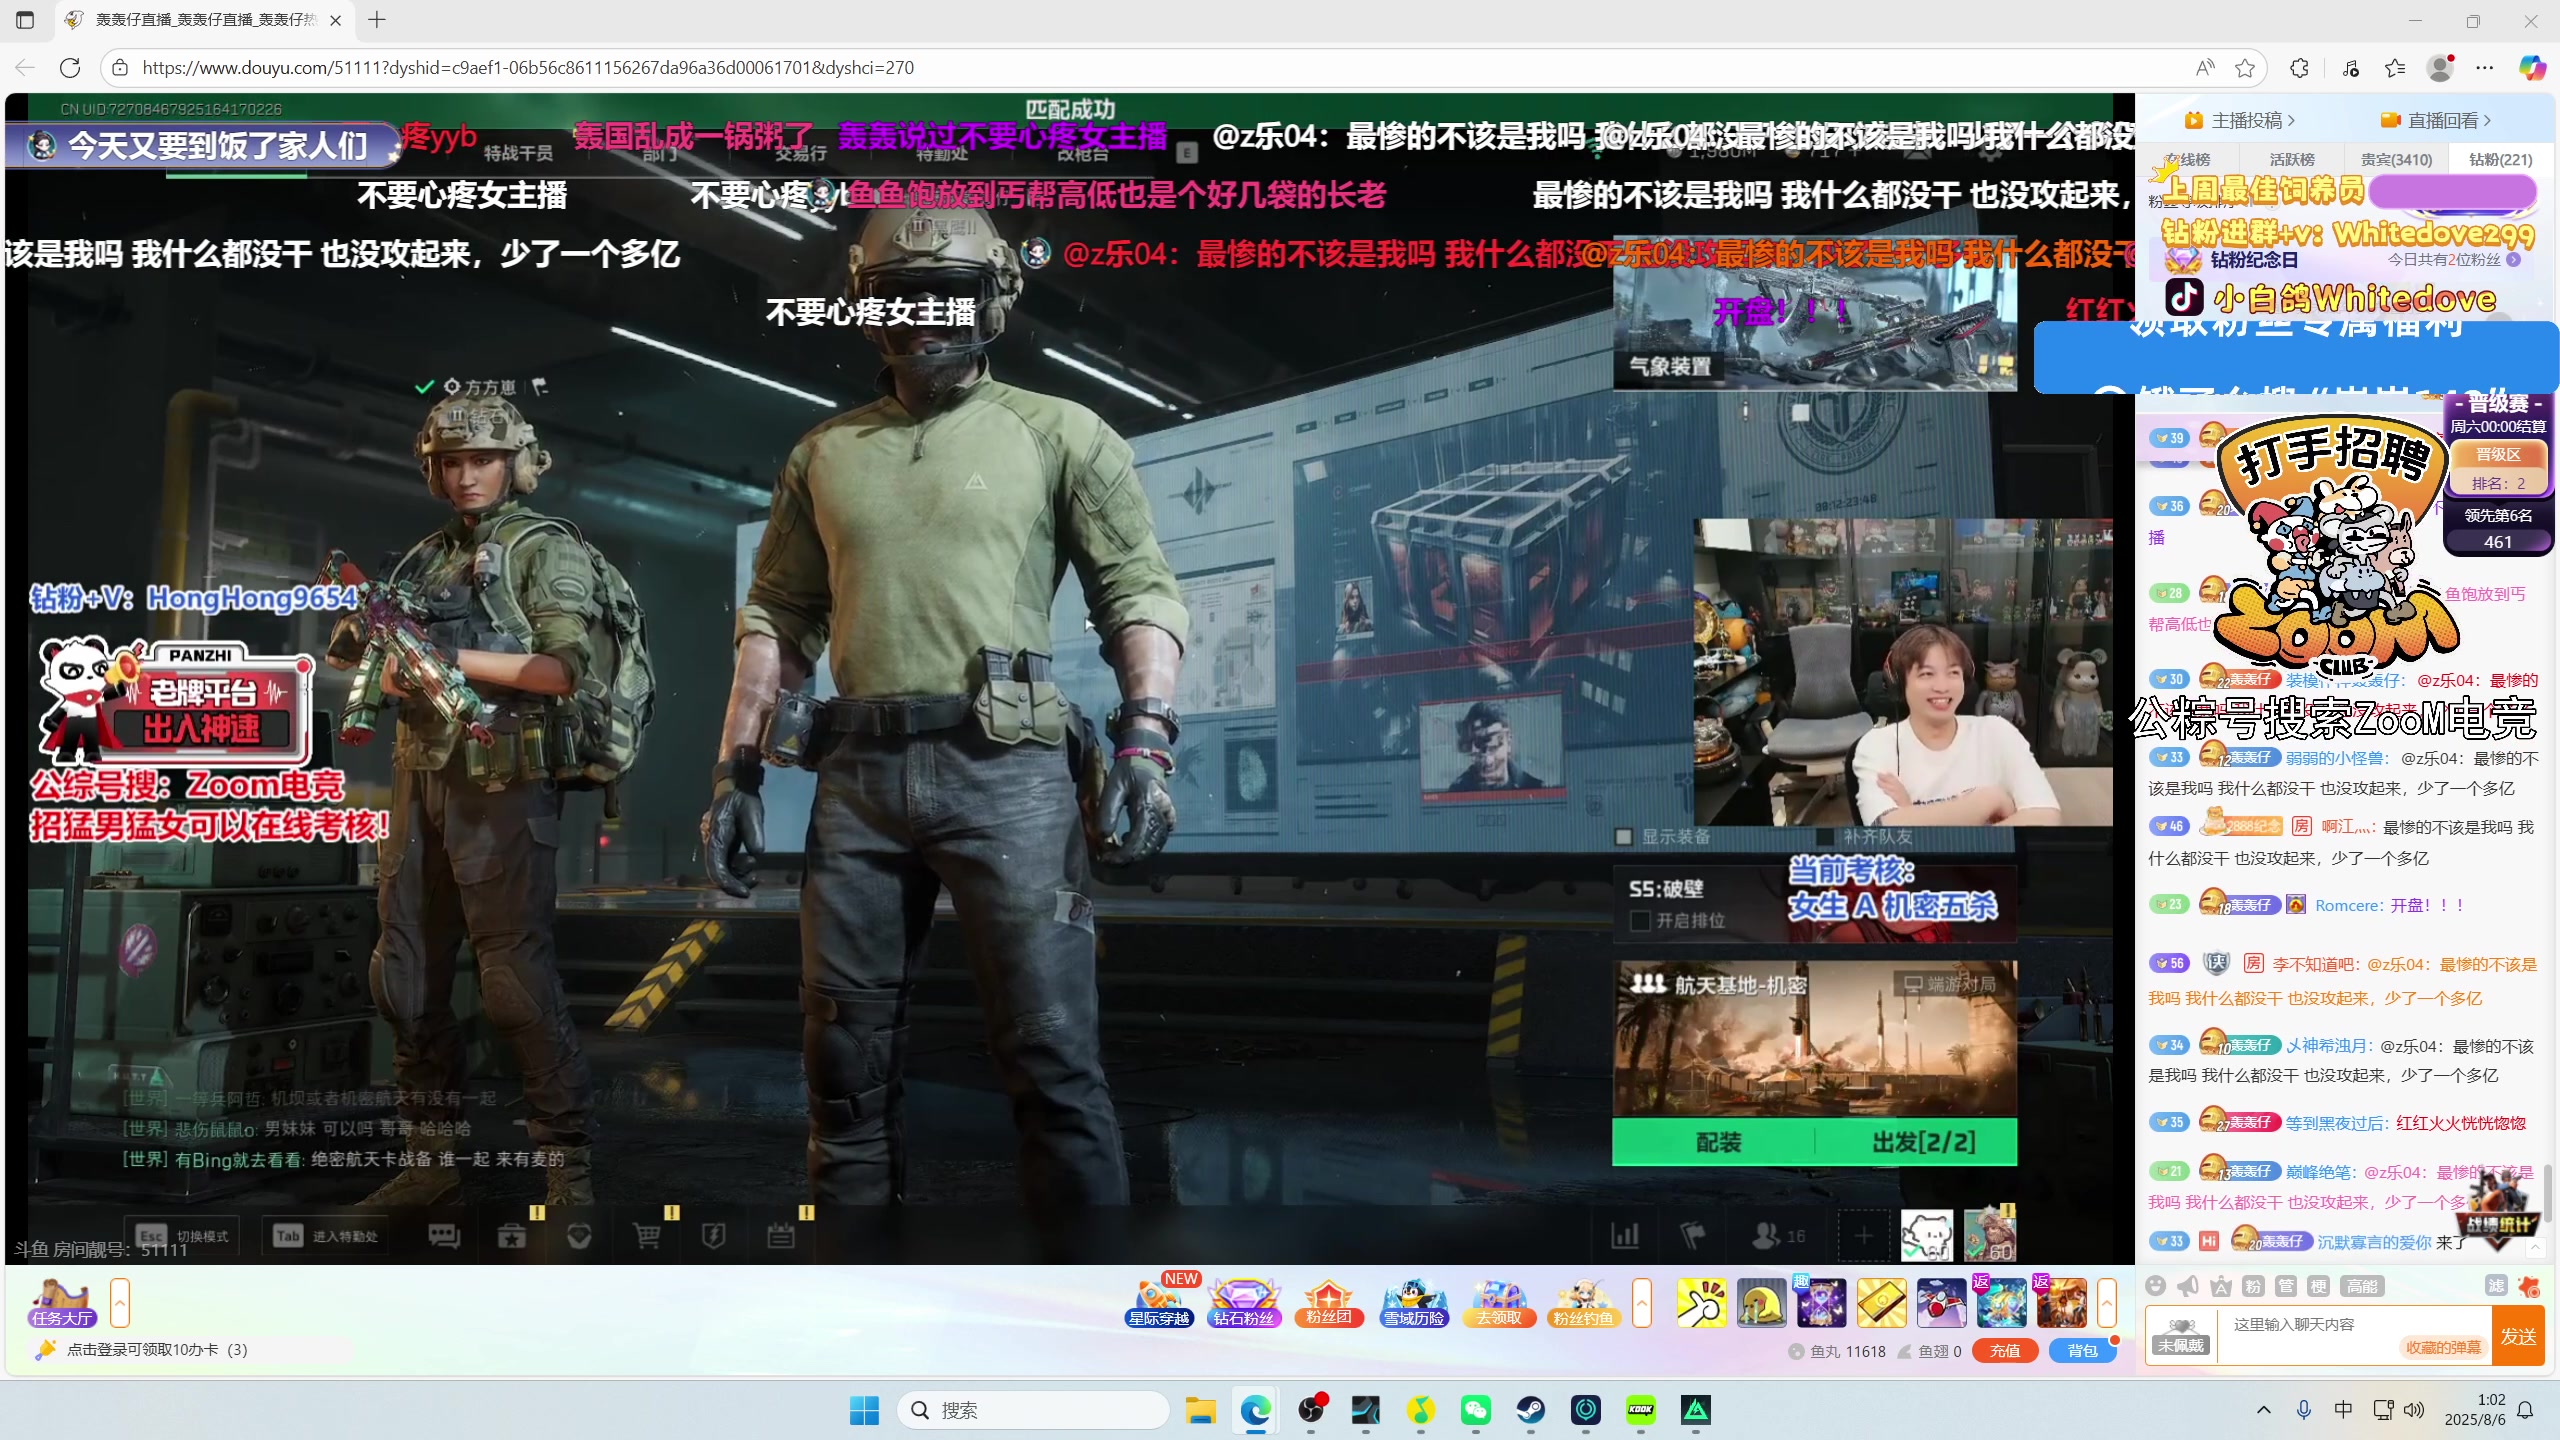This screenshot has height=1440, width=2560.
Task: Open the 粉丝团 fan club icon
Action: [1329, 1302]
